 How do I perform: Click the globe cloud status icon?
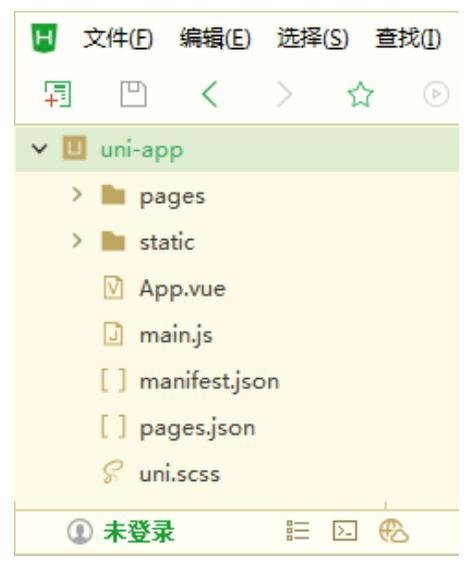(394, 531)
